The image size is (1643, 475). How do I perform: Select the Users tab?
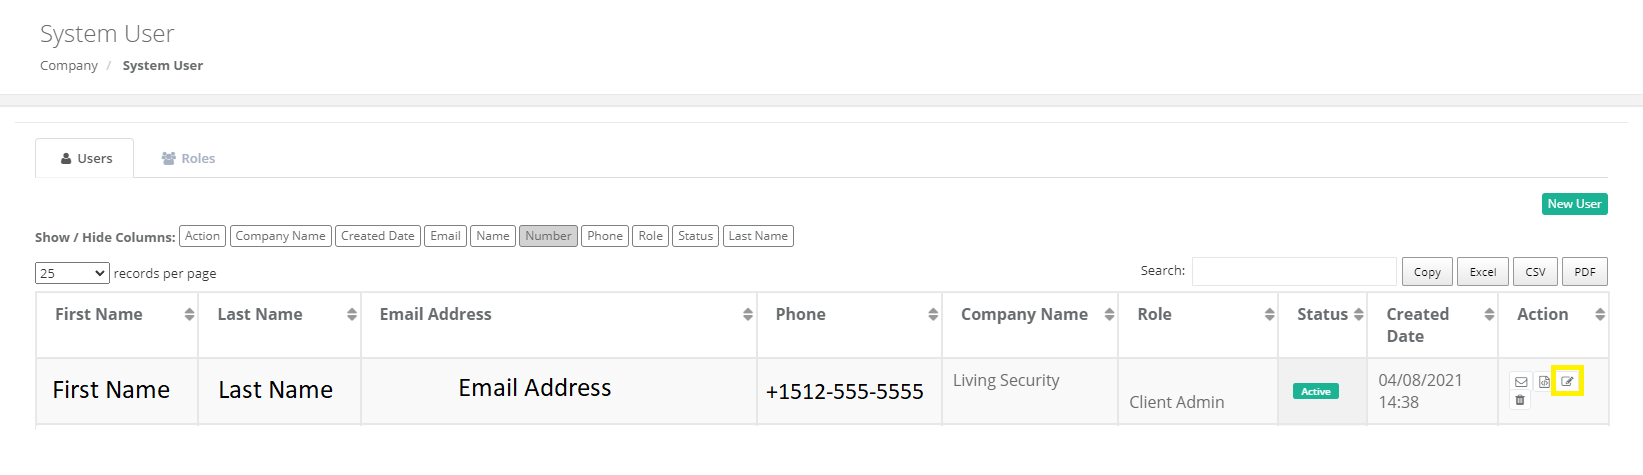pyautogui.click(x=85, y=158)
